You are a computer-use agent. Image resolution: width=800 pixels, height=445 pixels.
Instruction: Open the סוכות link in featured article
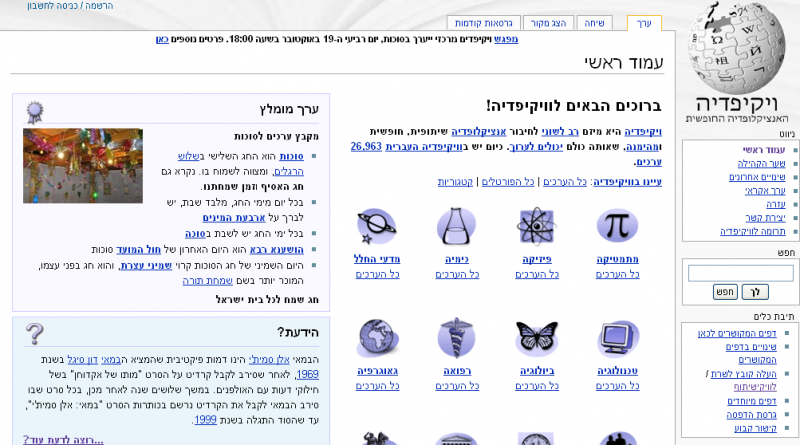click(x=291, y=156)
